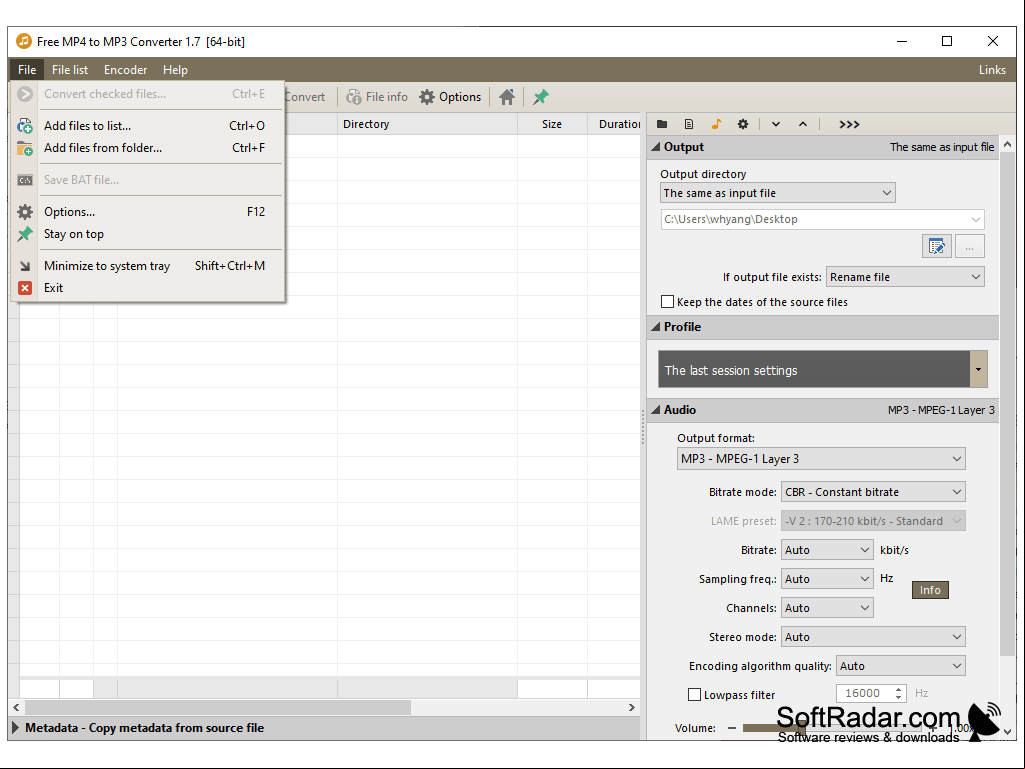This screenshot has height=769, width=1025.
Task: Click the red Exit icon in the File menu
Action: point(25,288)
